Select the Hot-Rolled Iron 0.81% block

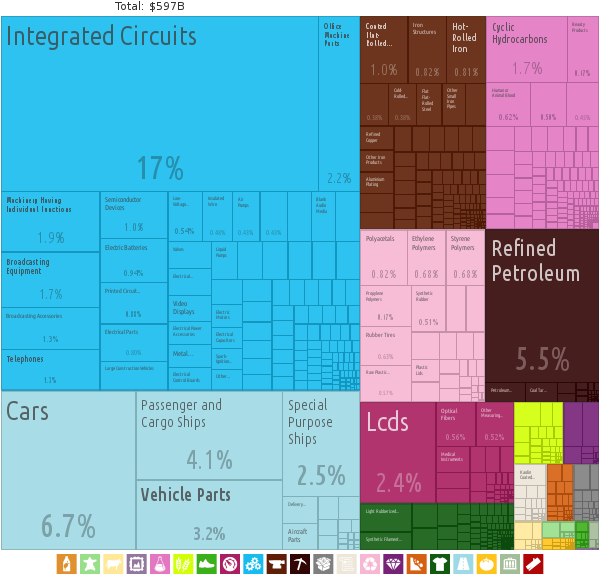coord(466,50)
